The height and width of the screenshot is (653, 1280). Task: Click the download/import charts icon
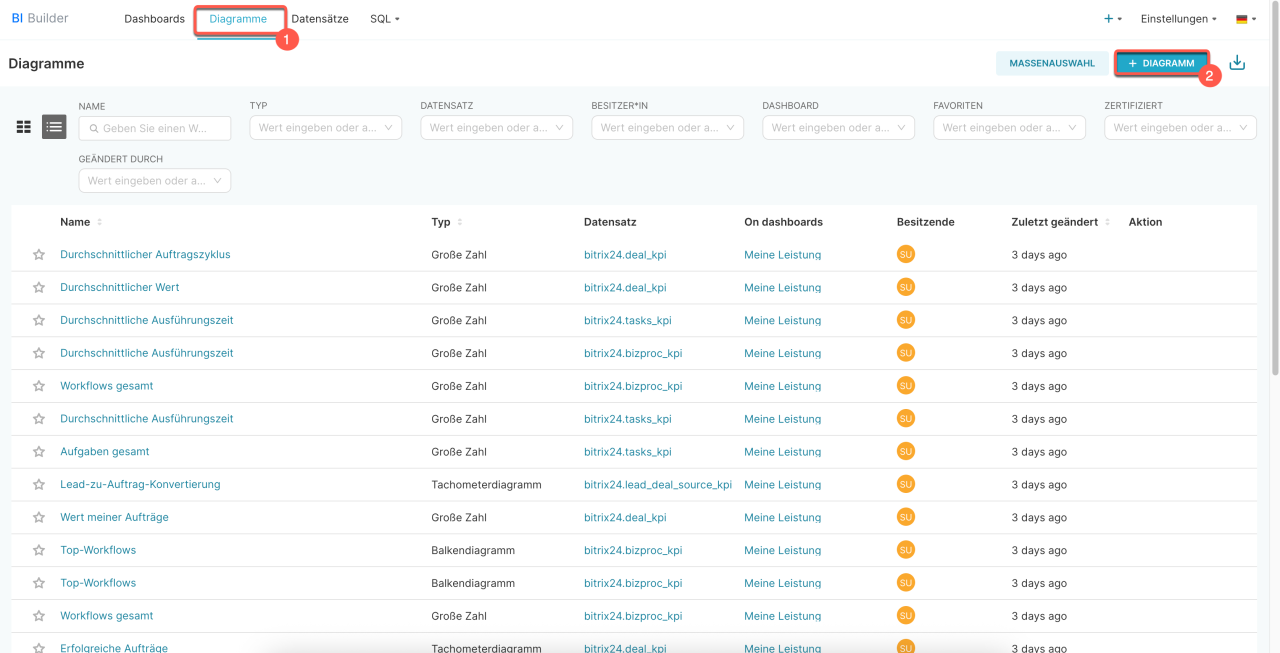point(1237,63)
